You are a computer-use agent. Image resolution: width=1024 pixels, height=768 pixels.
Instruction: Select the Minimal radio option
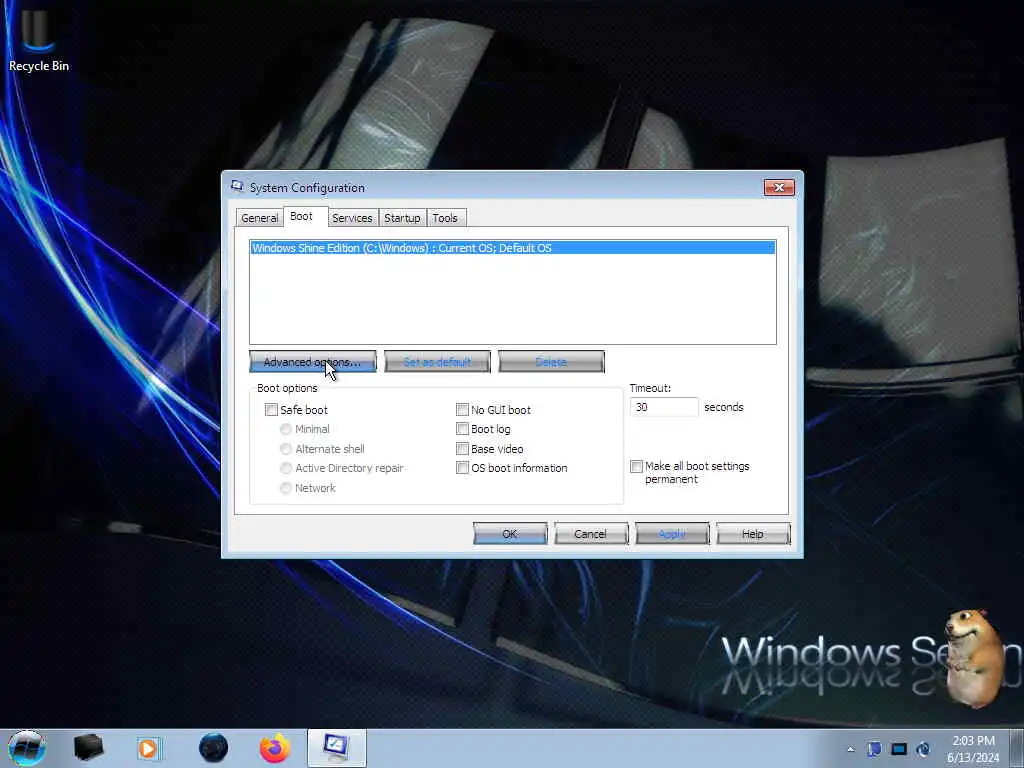click(285, 429)
